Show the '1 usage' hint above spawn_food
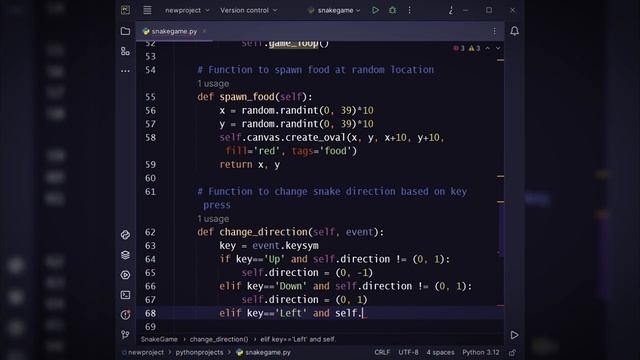The image size is (640, 360). 213,84
